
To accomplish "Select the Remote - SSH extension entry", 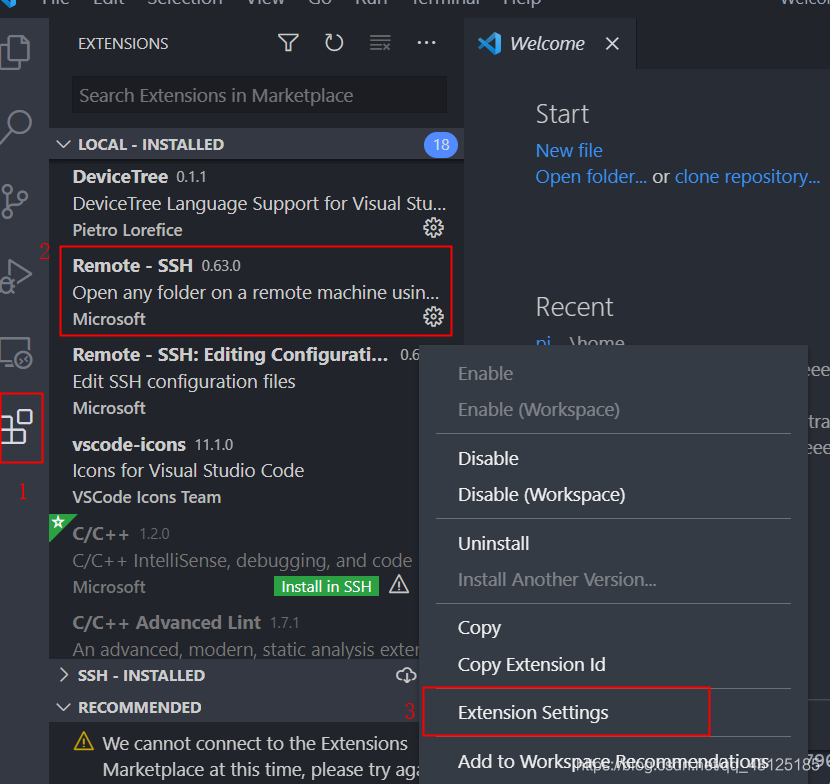I will 257,292.
